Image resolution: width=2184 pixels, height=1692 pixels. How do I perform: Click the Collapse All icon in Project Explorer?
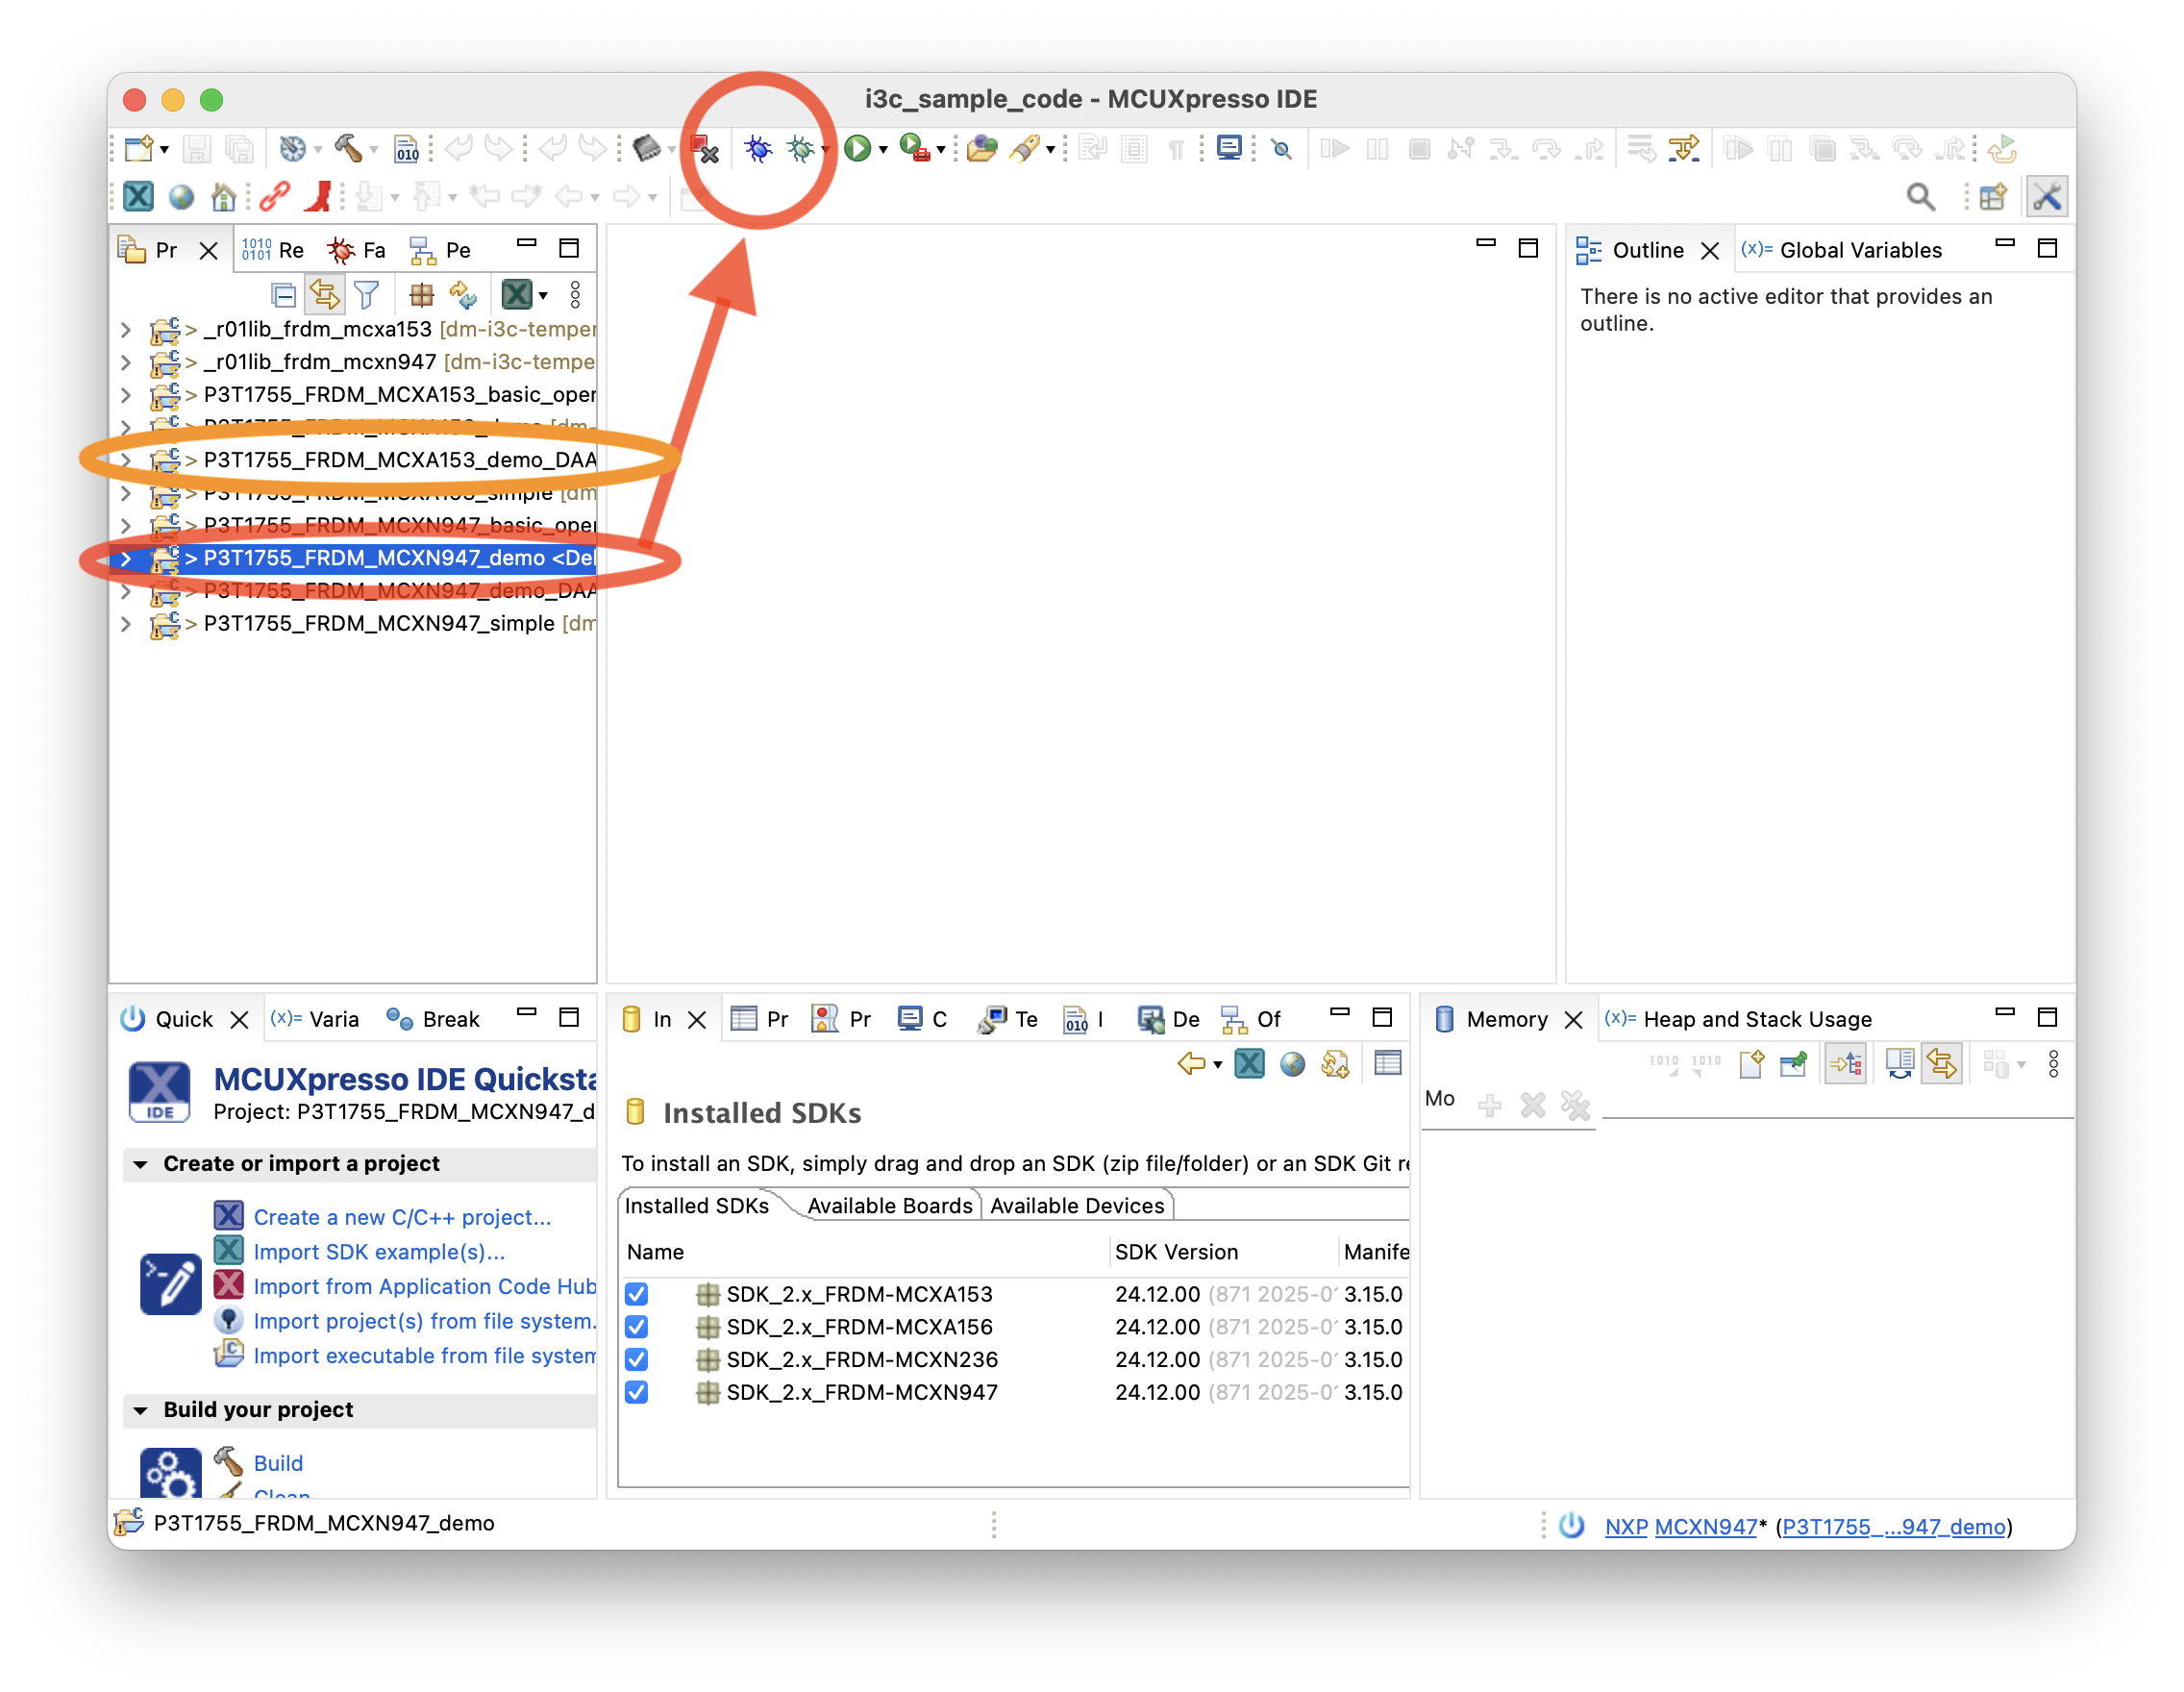click(x=283, y=295)
